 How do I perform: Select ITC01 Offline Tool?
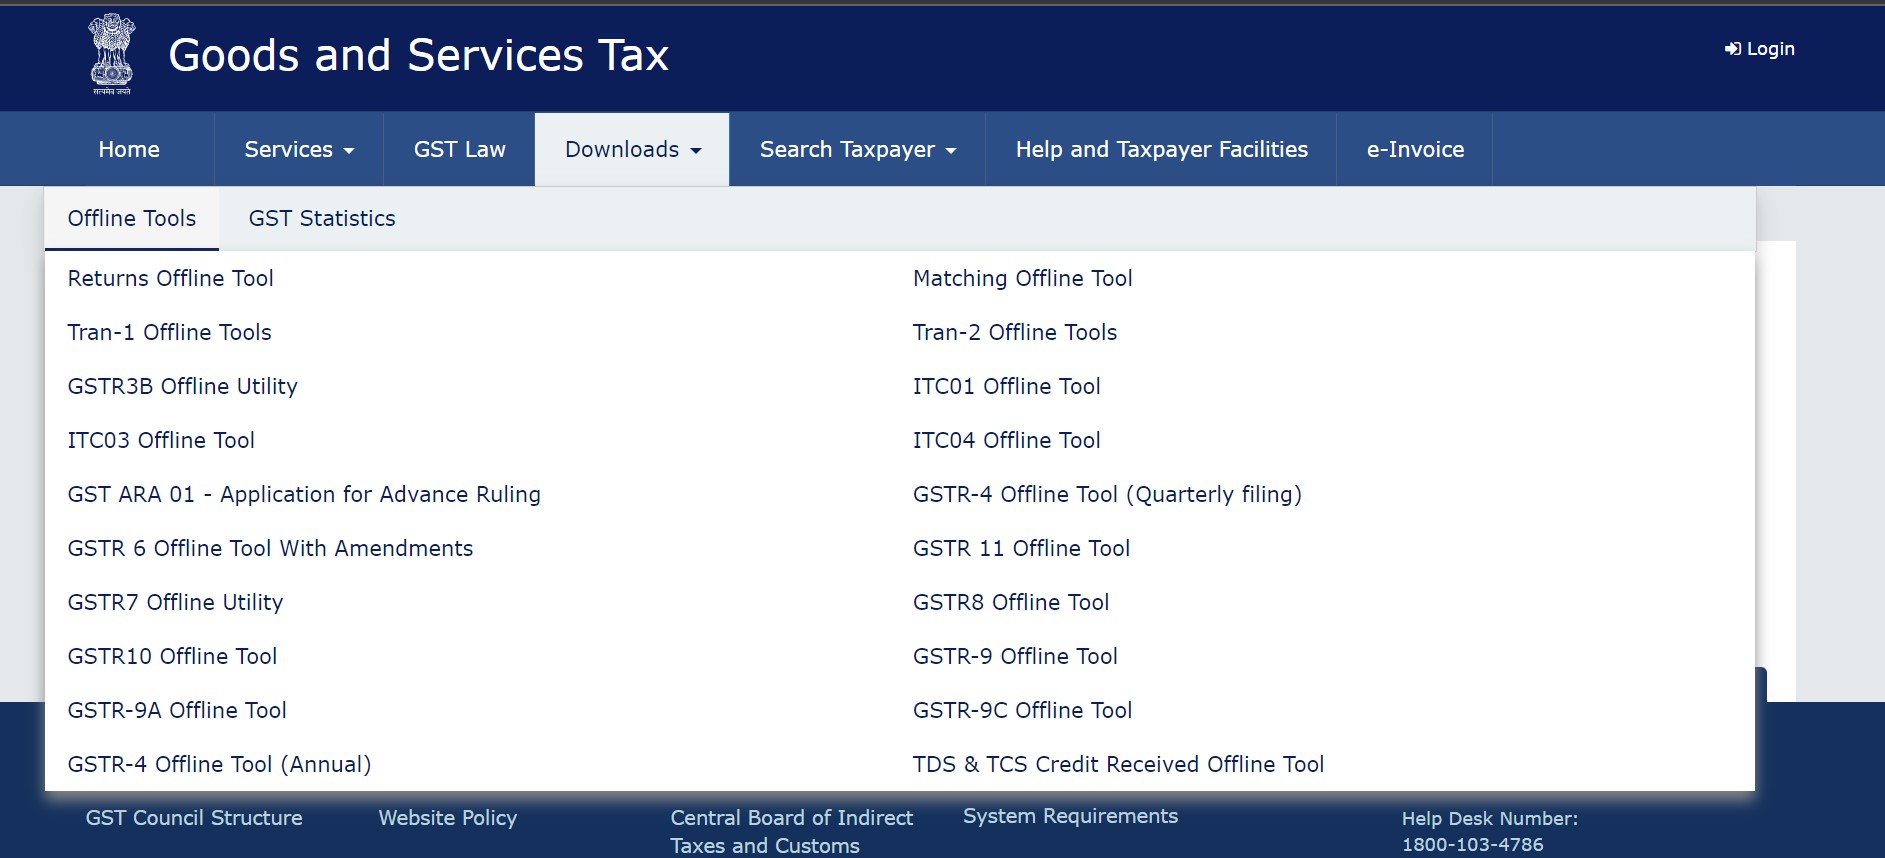pos(1007,386)
